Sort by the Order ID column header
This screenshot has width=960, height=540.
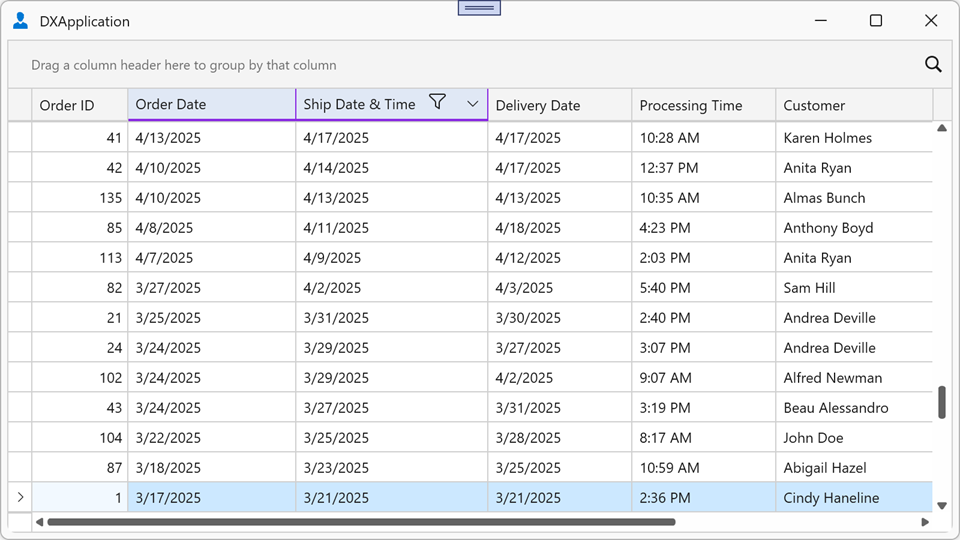click(80, 105)
